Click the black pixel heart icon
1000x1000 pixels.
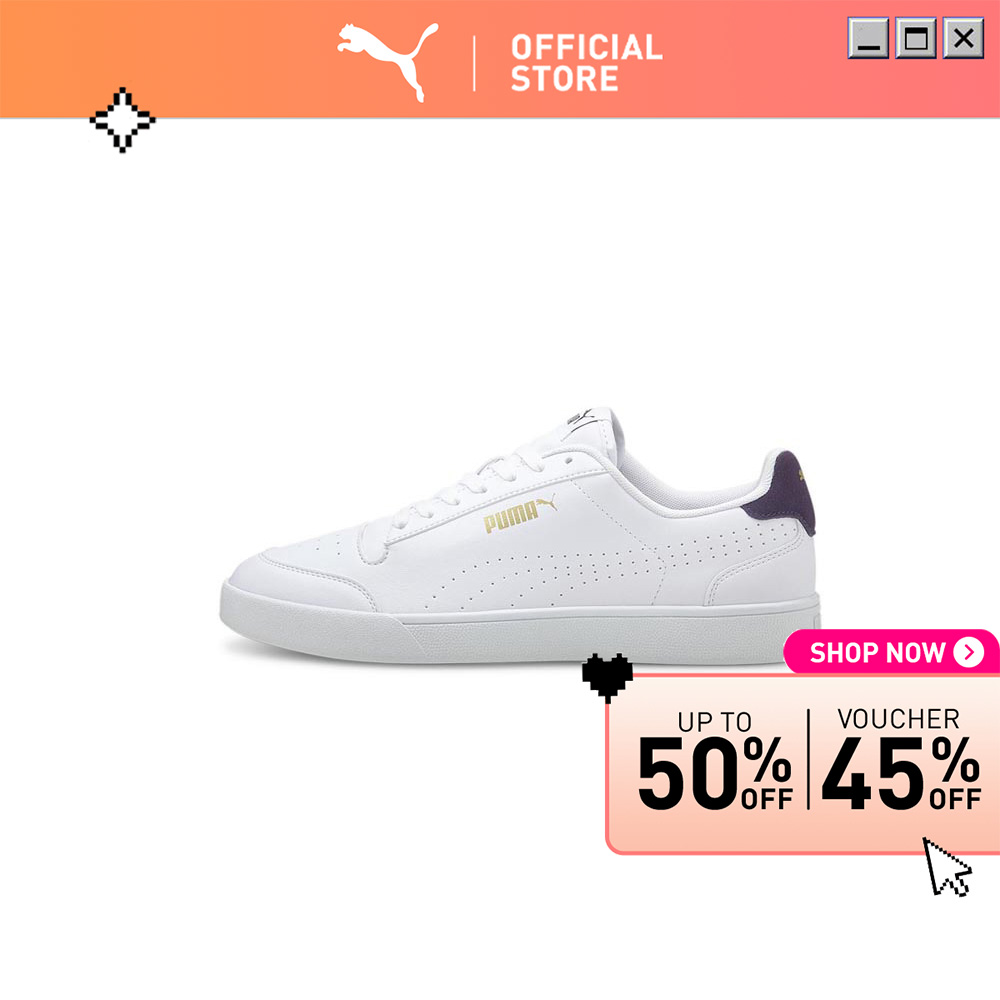click(x=607, y=677)
